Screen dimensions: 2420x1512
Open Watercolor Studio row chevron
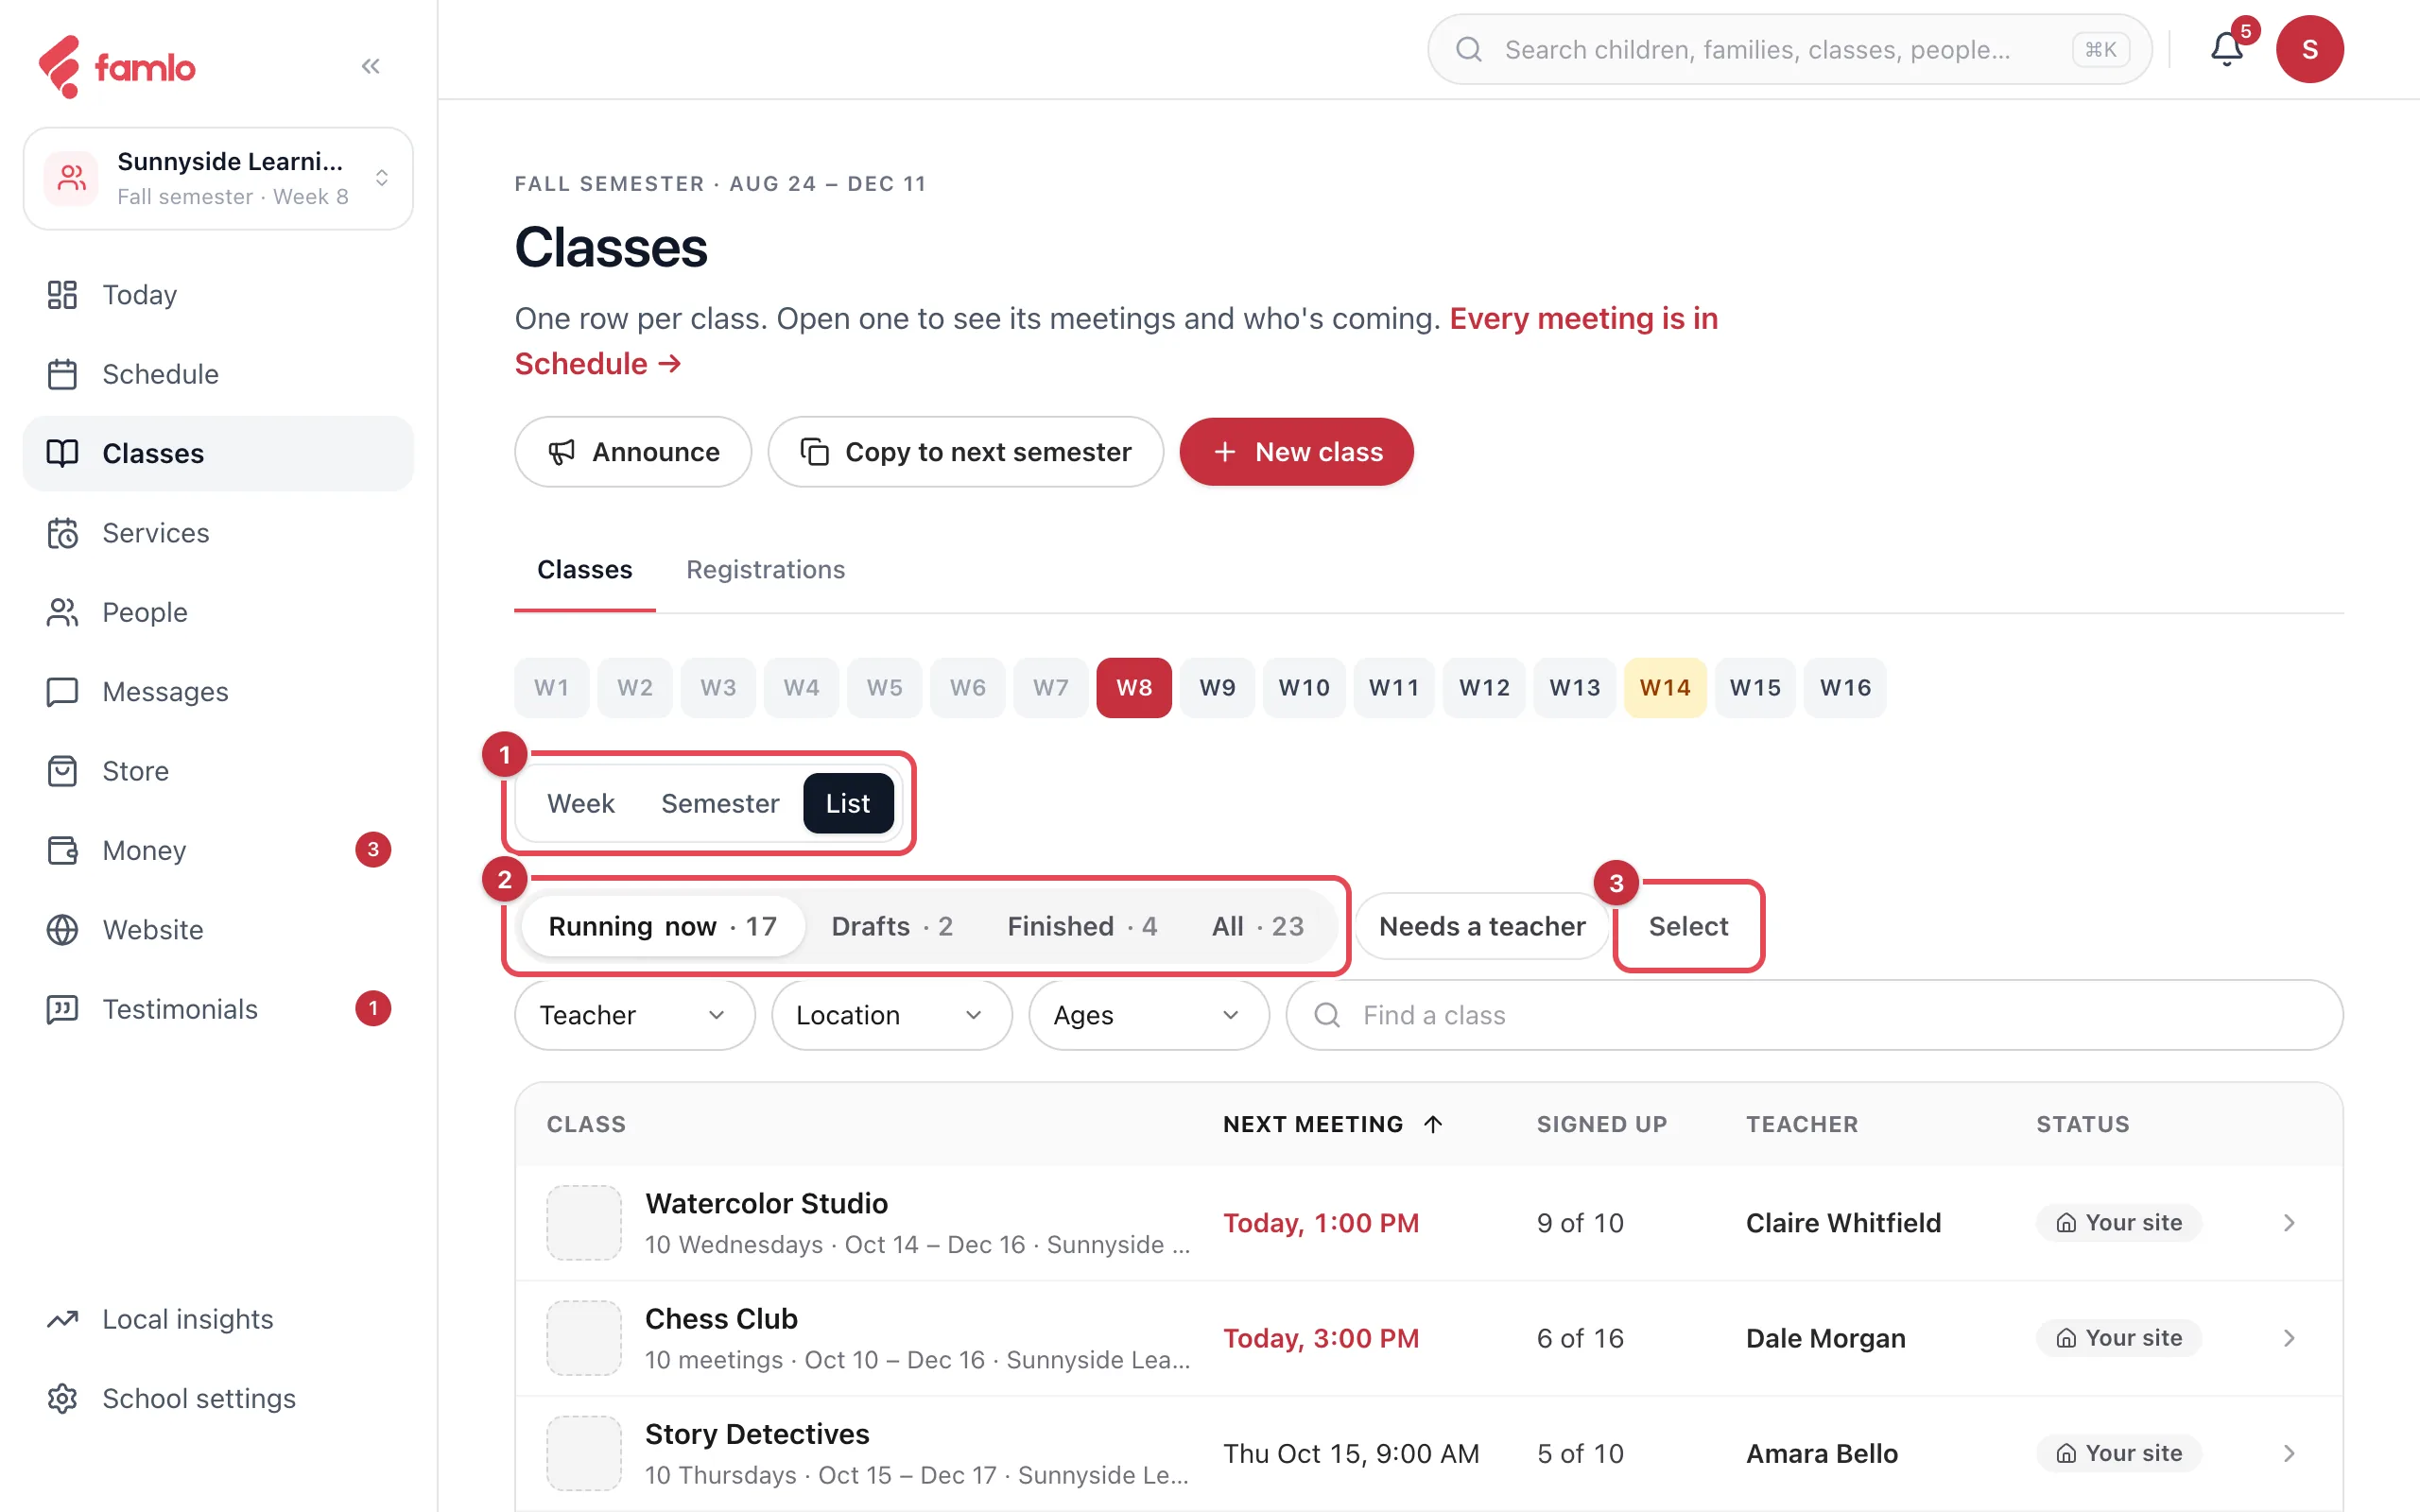pyautogui.click(x=2289, y=1223)
